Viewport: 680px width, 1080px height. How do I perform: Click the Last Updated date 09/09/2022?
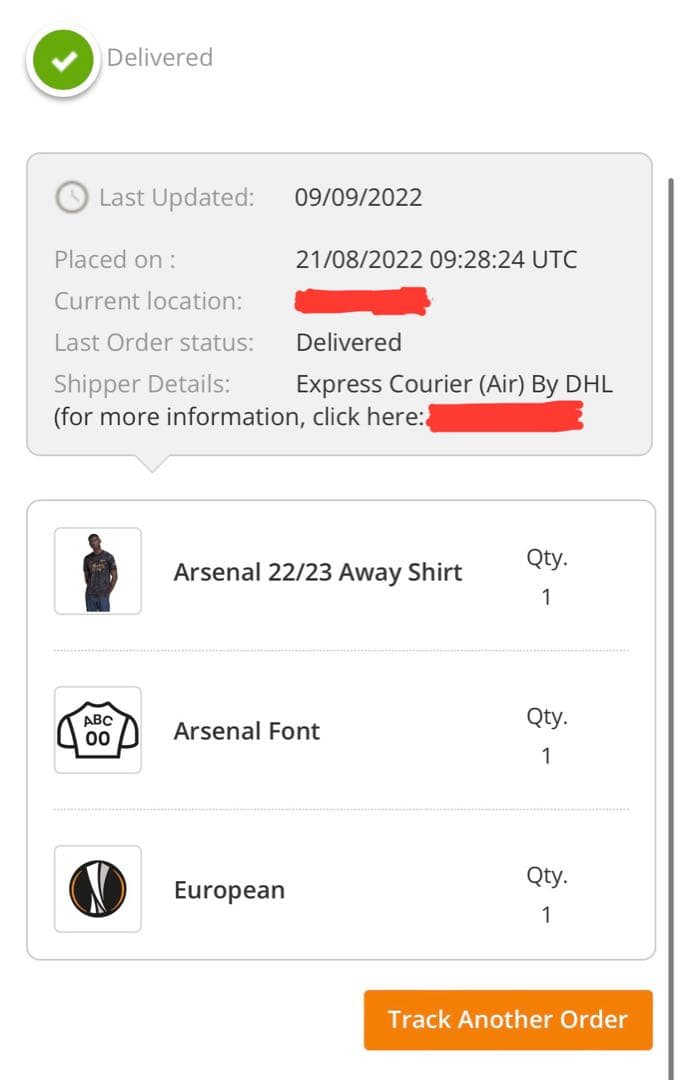(358, 197)
